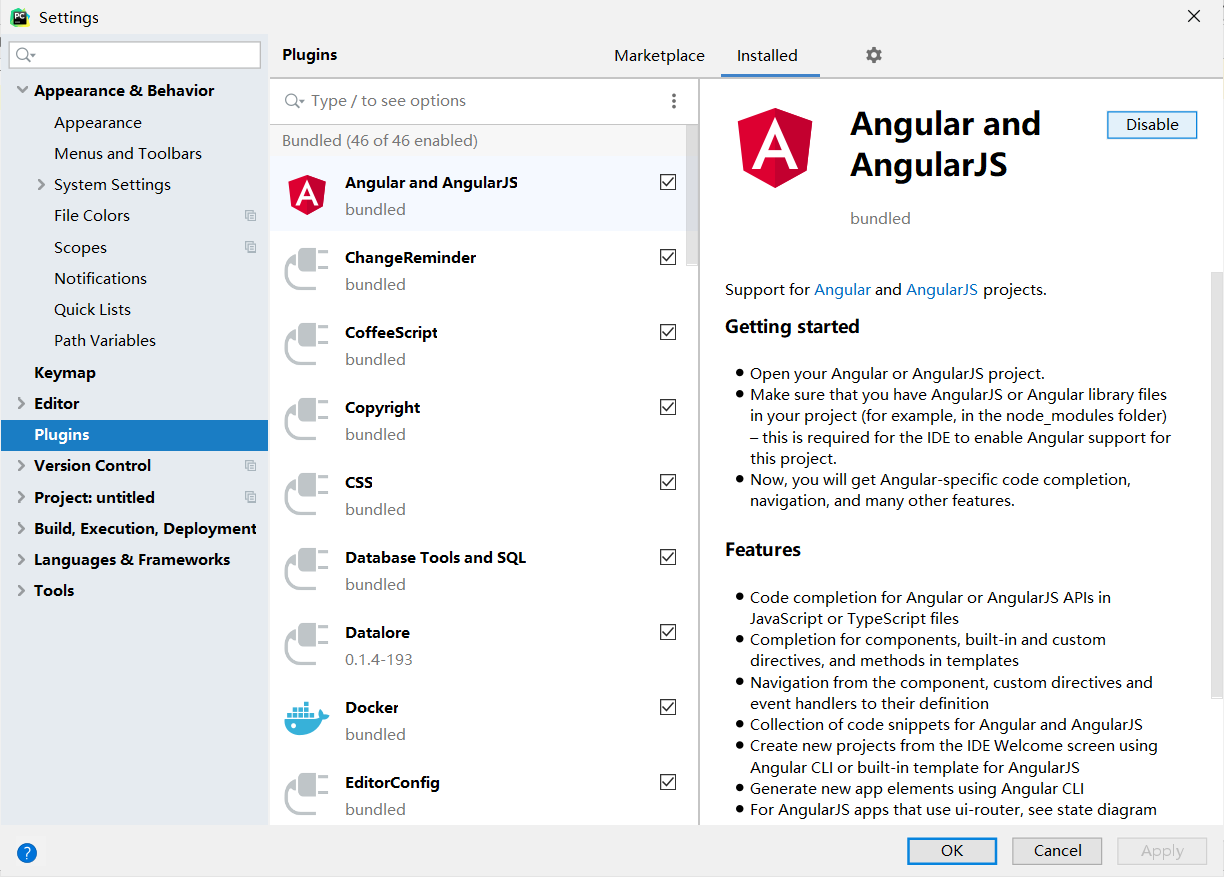Collapse the Appearance & Behavior section arrow
Screen dimensions: 1224x877
point(22,90)
